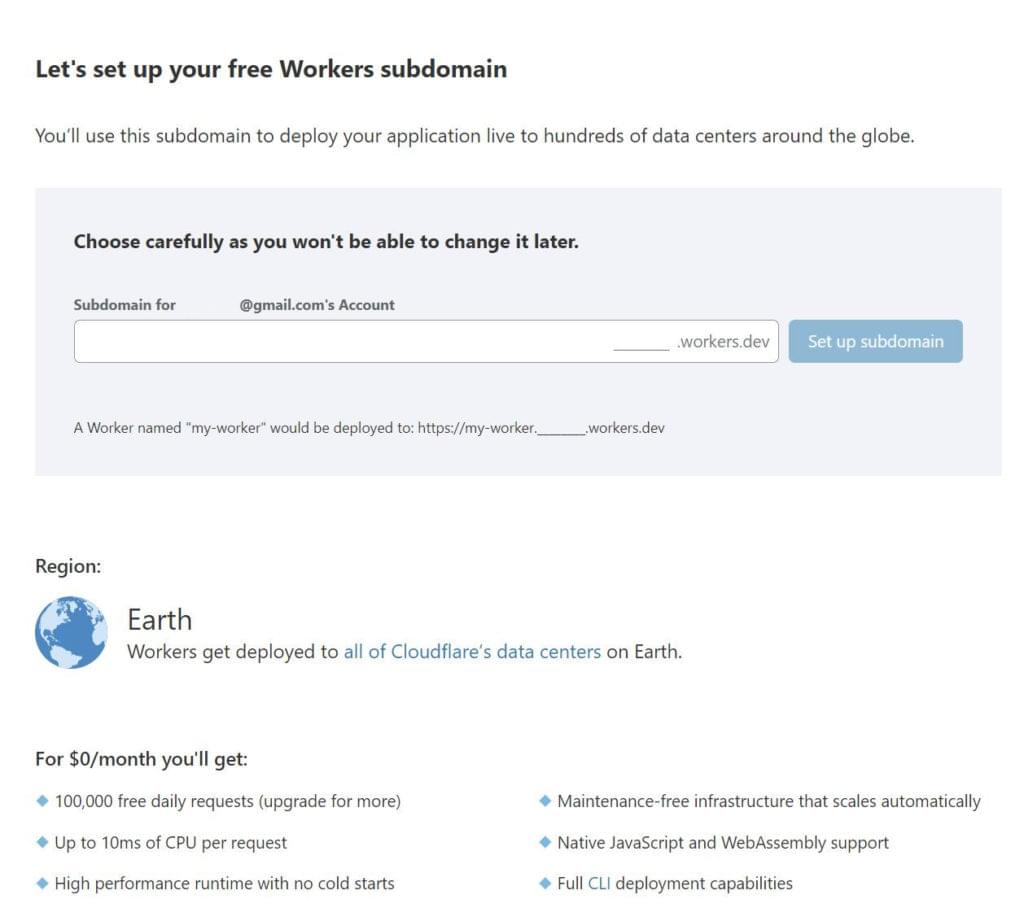This screenshot has height=921, width=1024.
Task: Click the diamond bullet beside Native JavaScript support
Action: (x=545, y=842)
